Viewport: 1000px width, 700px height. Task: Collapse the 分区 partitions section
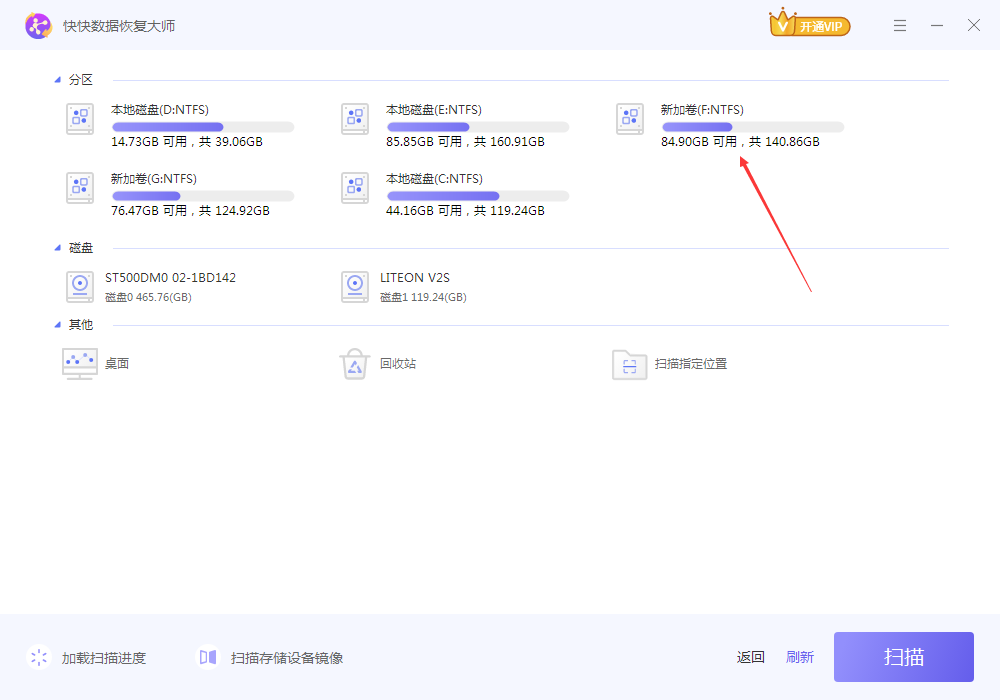(58, 80)
